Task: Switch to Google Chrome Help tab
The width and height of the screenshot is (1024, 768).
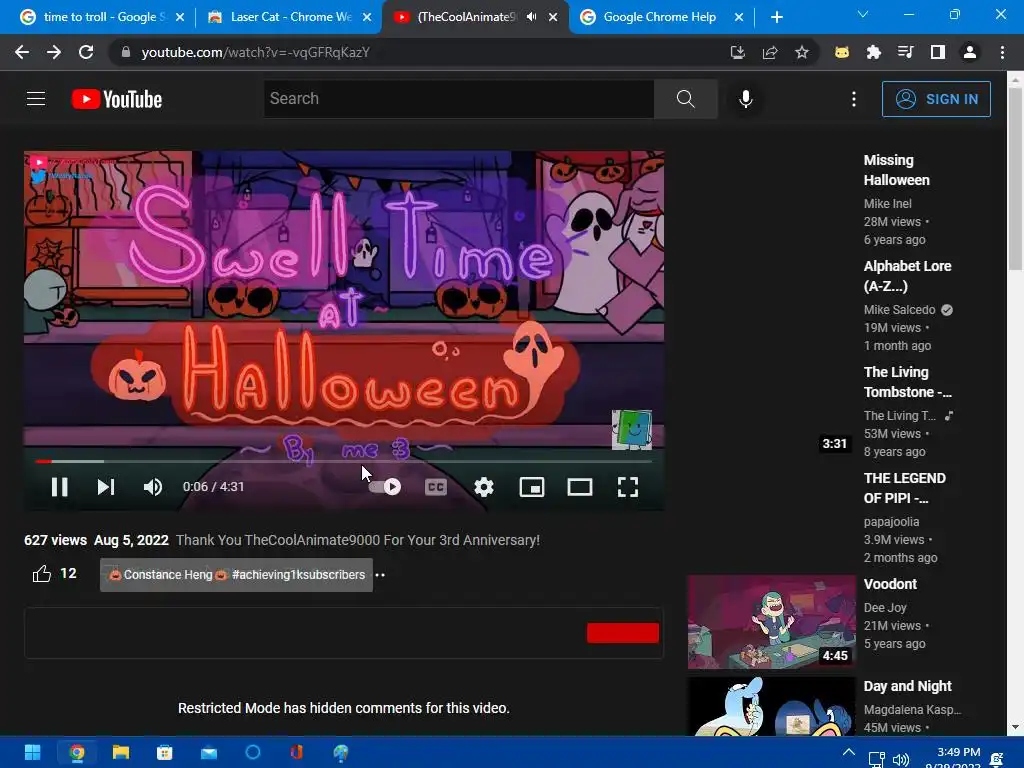Action: pos(660,17)
